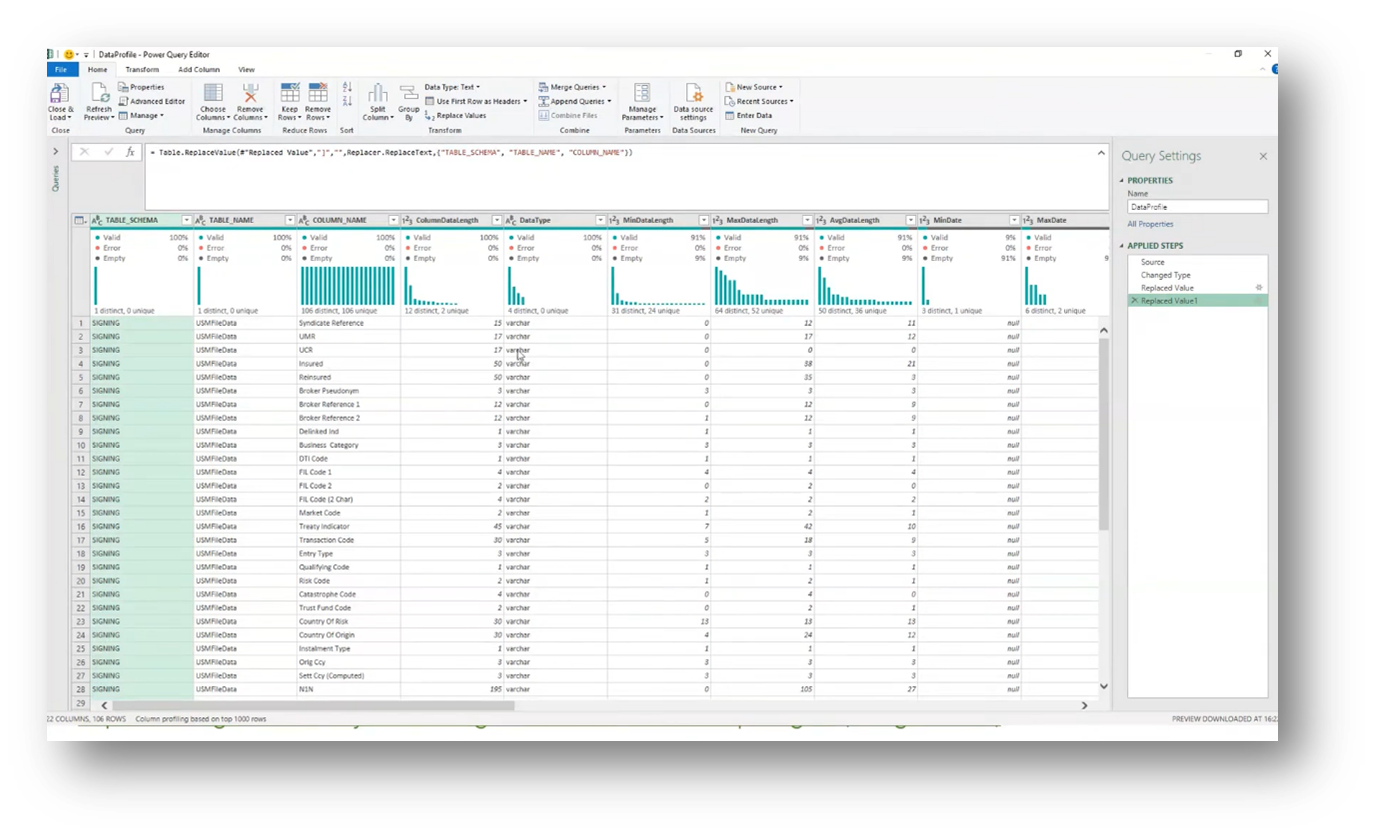Open the Data Type: Text dropdown
Viewport: 1373px width, 836px height.
(x=452, y=87)
